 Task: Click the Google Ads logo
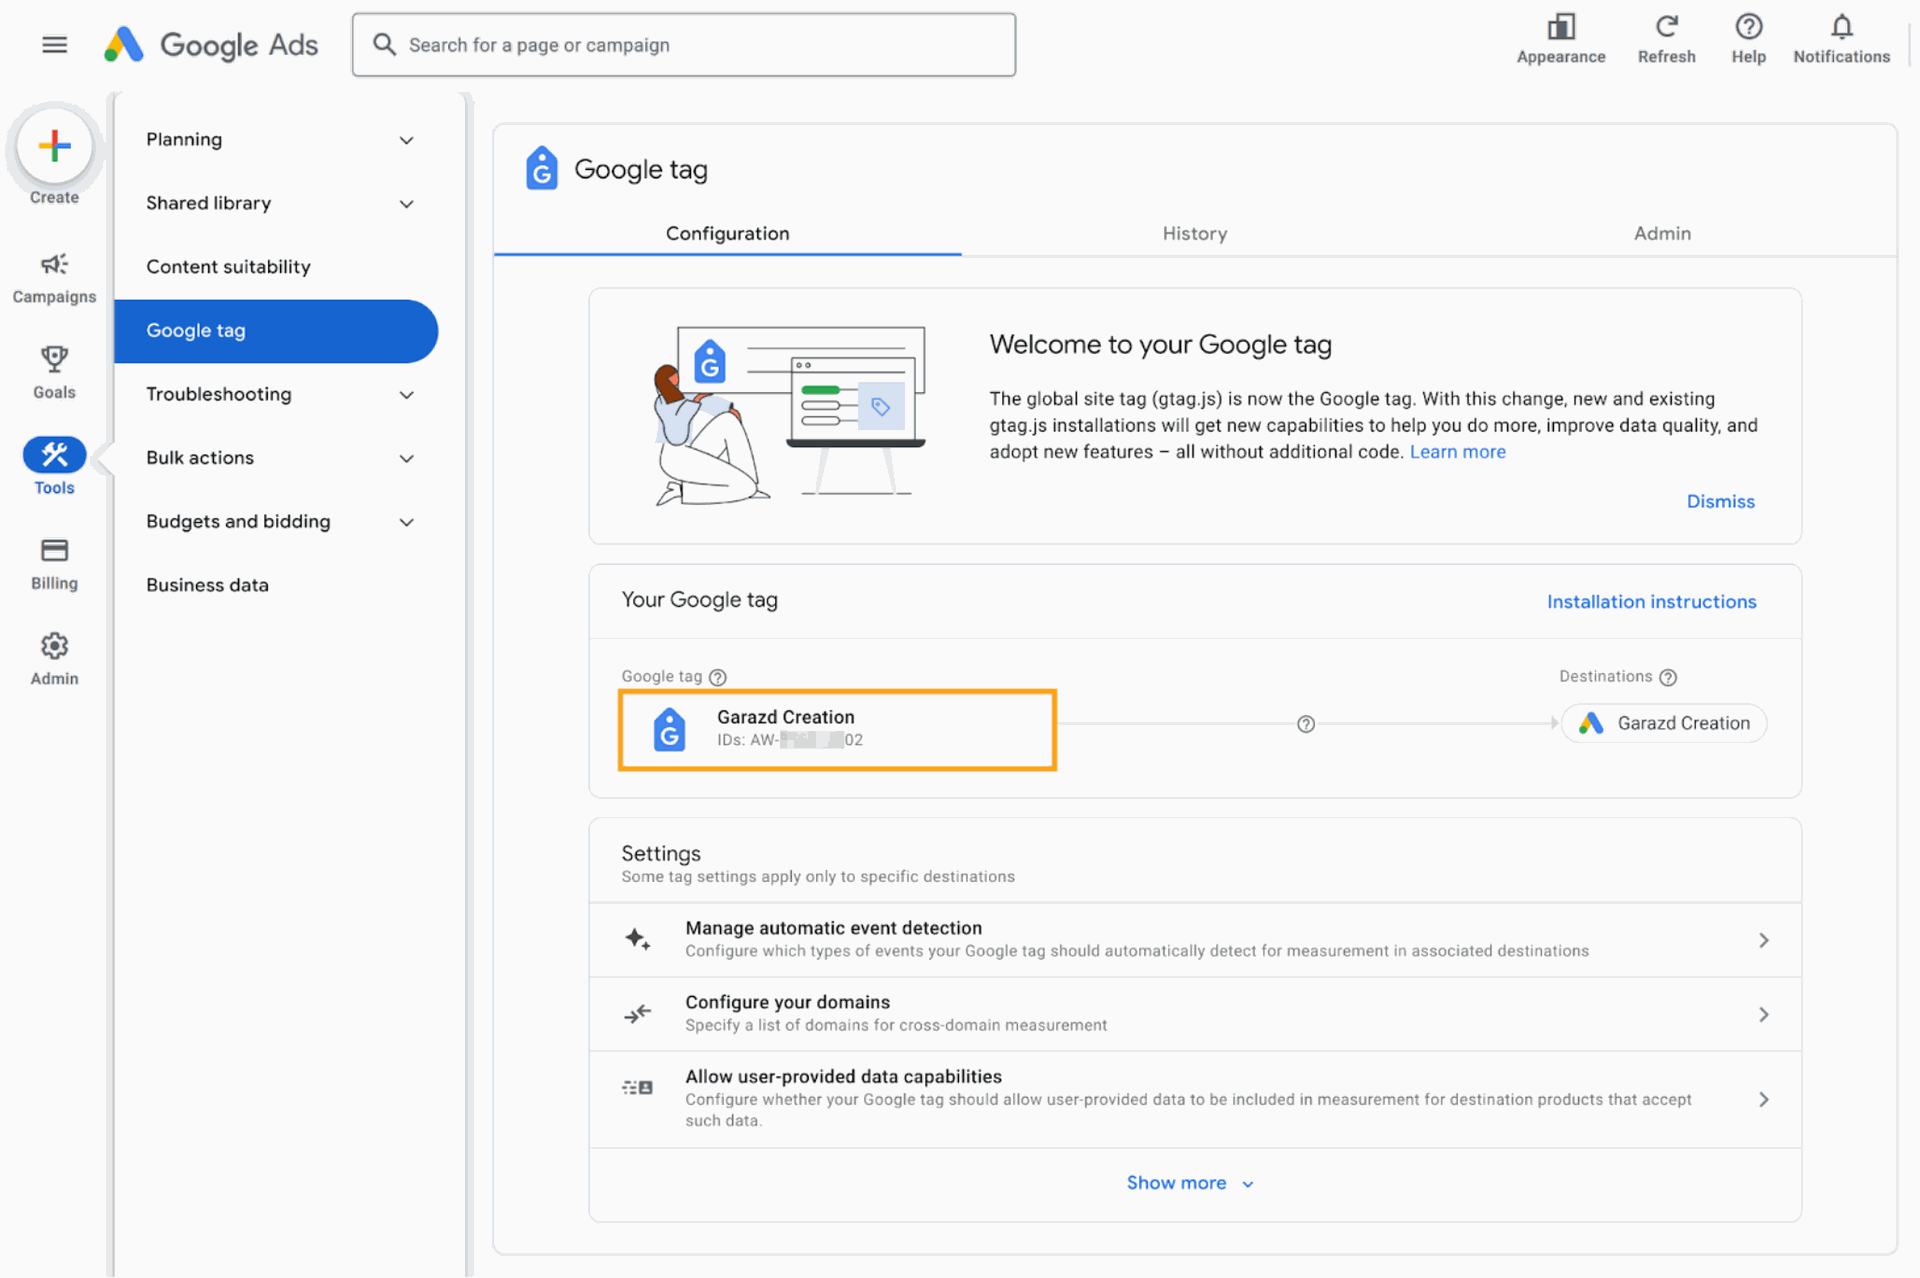coord(211,45)
